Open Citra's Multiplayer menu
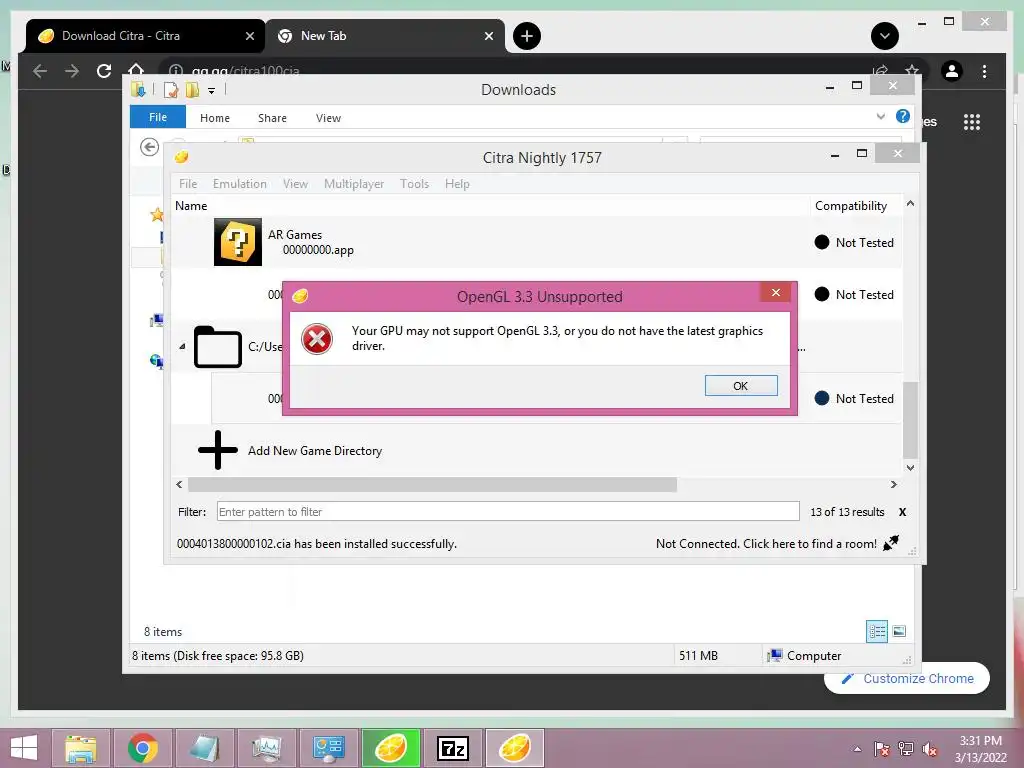 [354, 184]
